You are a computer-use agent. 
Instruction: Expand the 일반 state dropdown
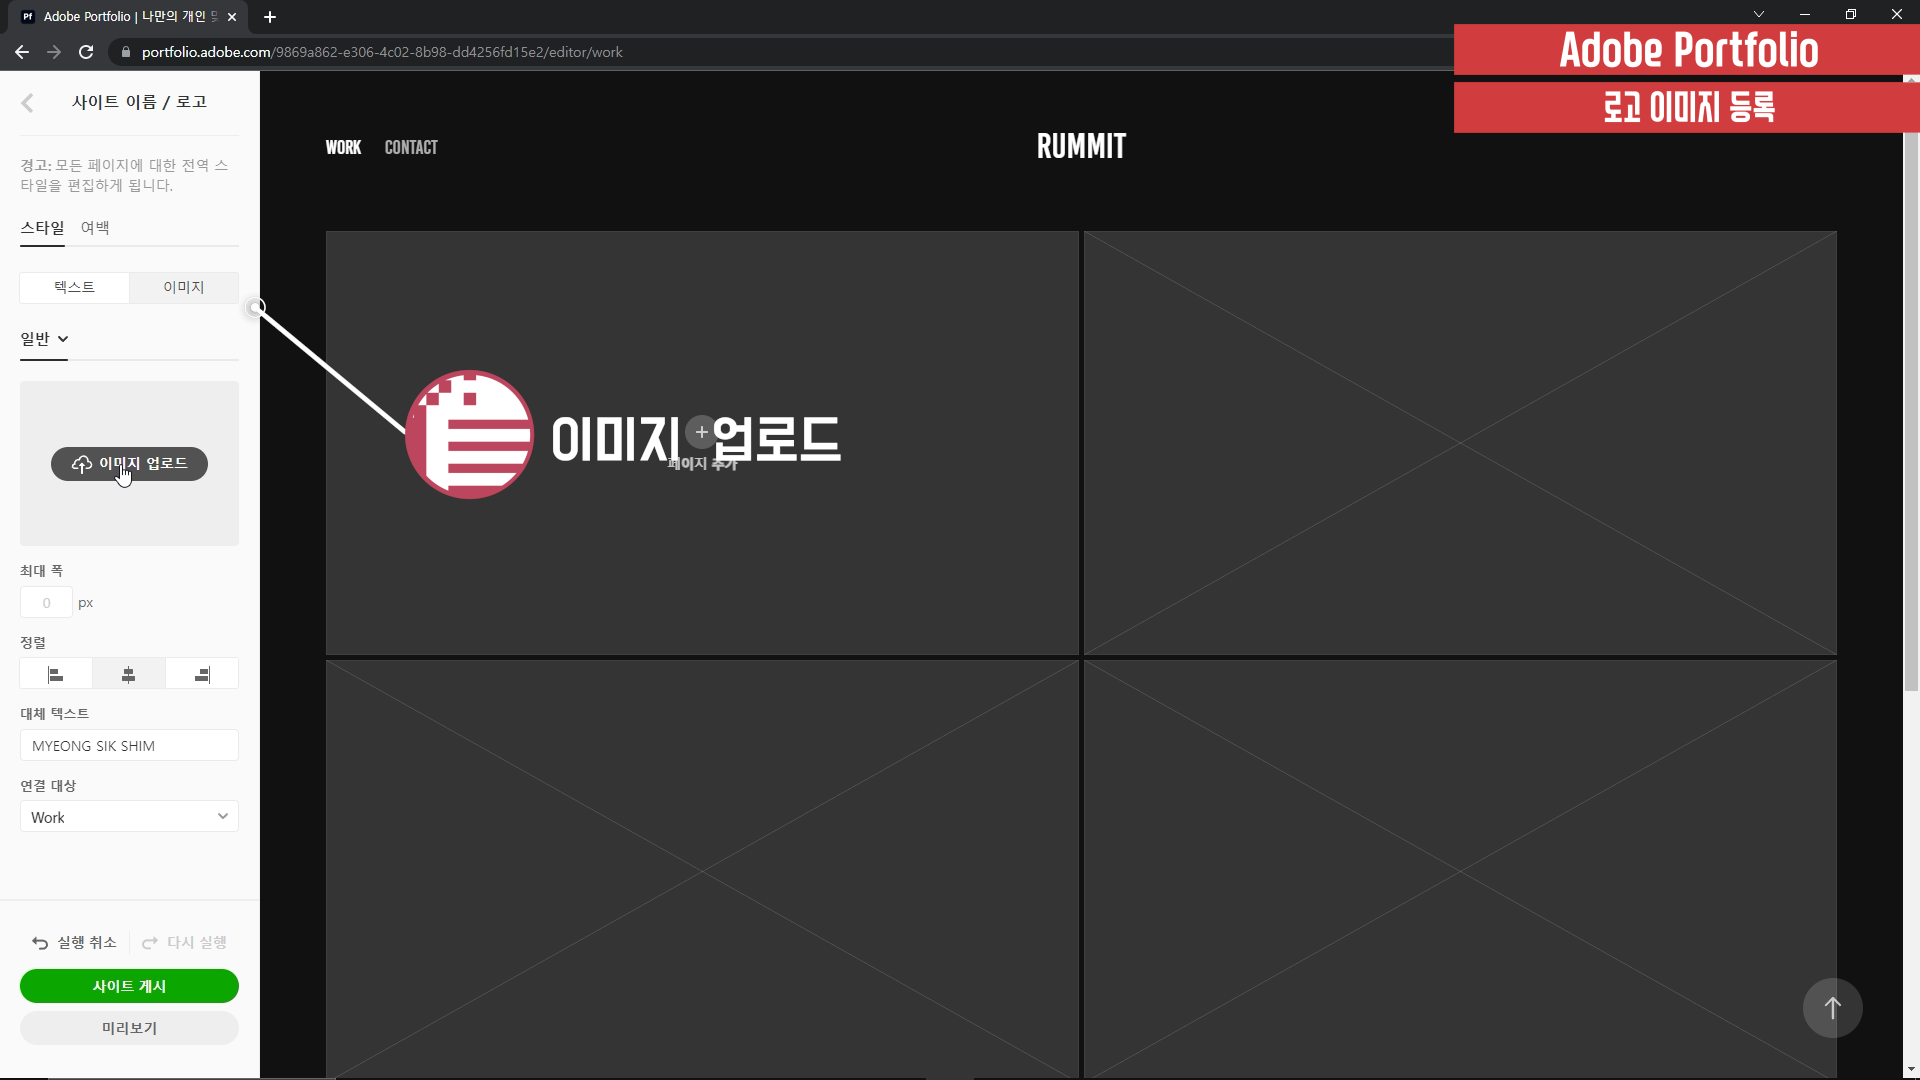click(x=44, y=339)
